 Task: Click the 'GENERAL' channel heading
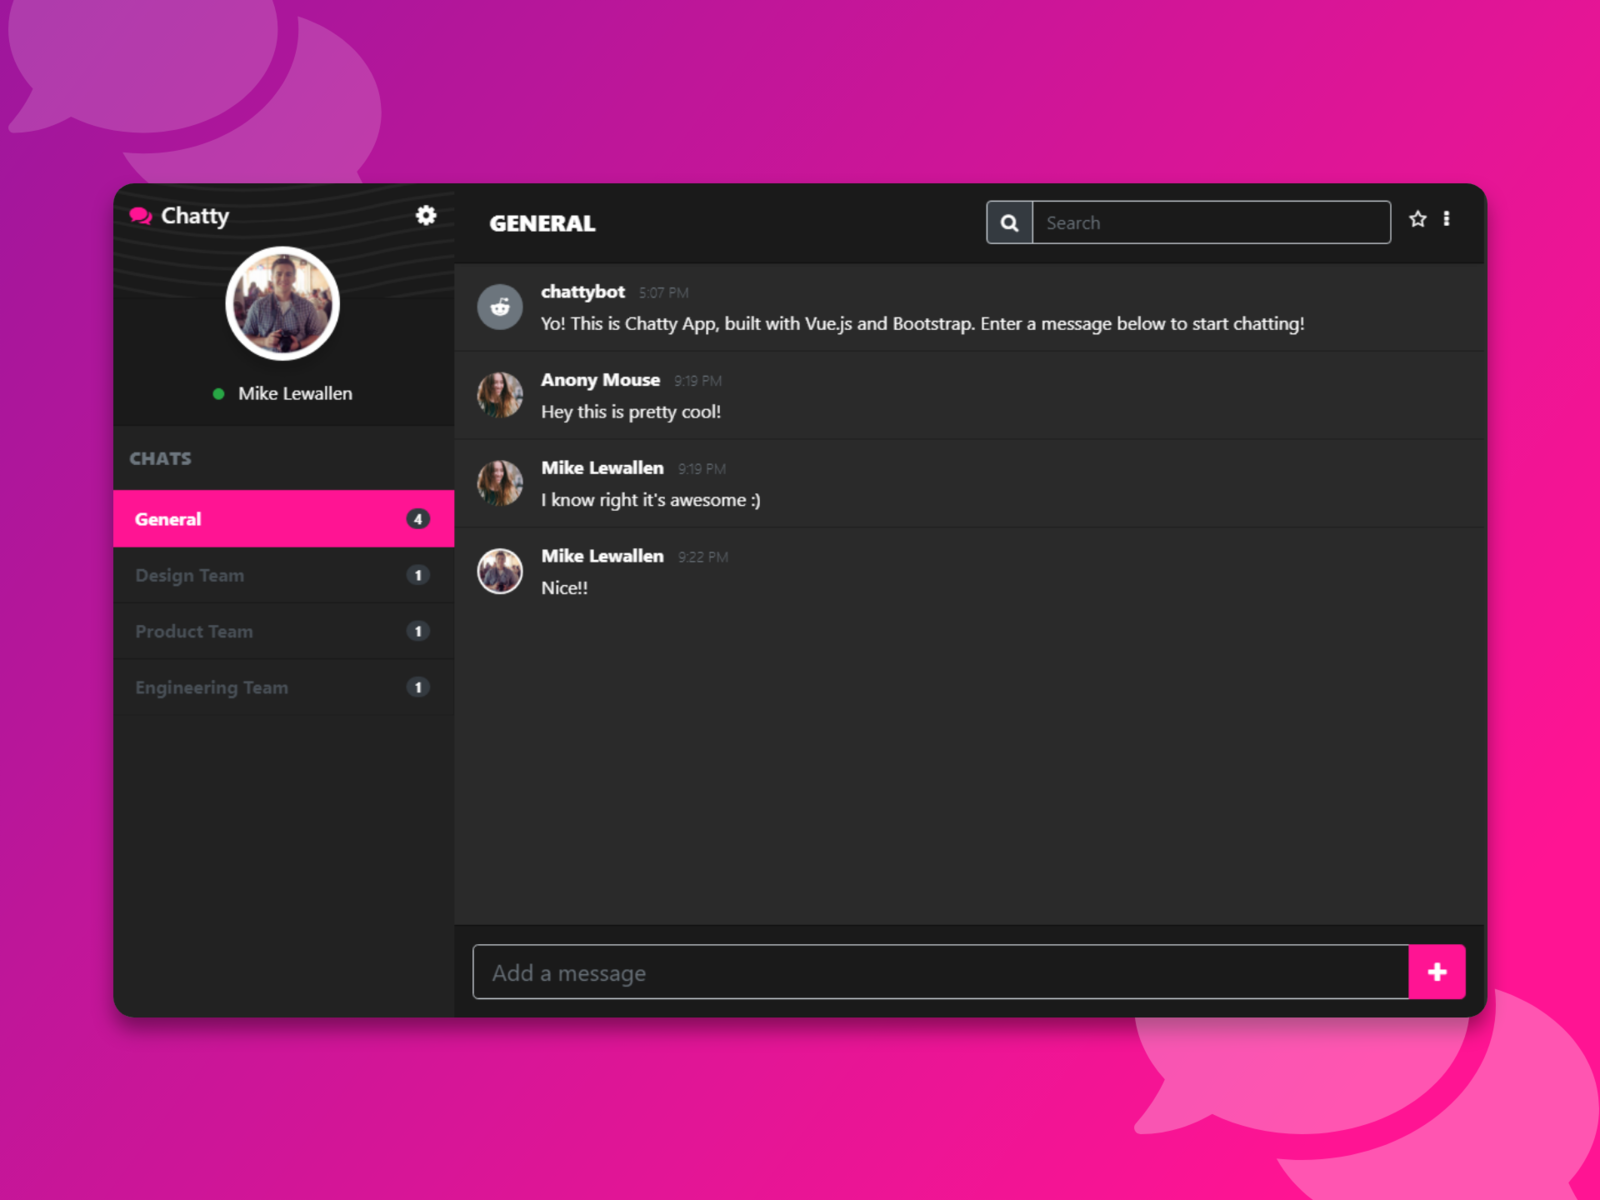click(542, 224)
